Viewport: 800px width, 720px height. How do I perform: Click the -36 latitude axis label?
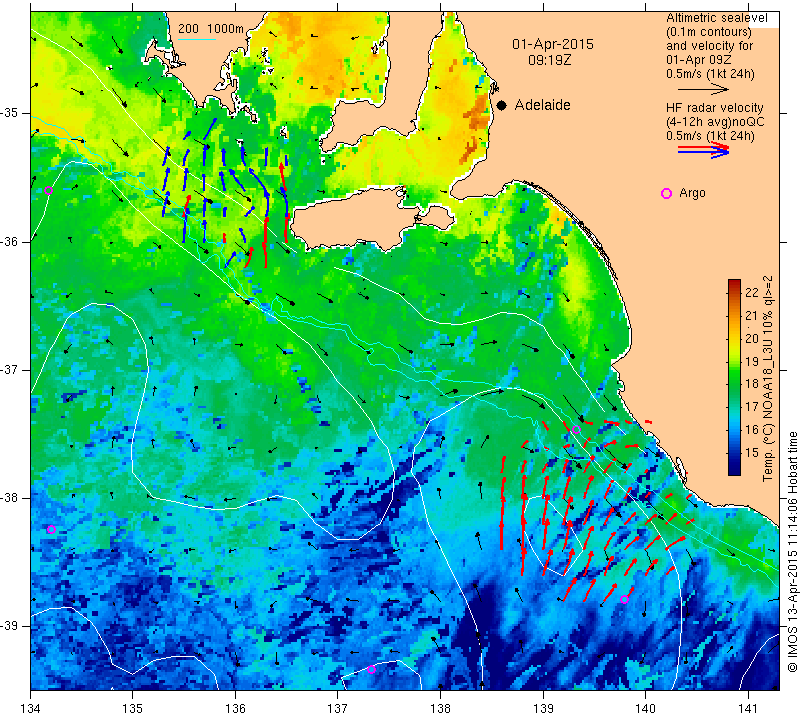pos(10,241)
